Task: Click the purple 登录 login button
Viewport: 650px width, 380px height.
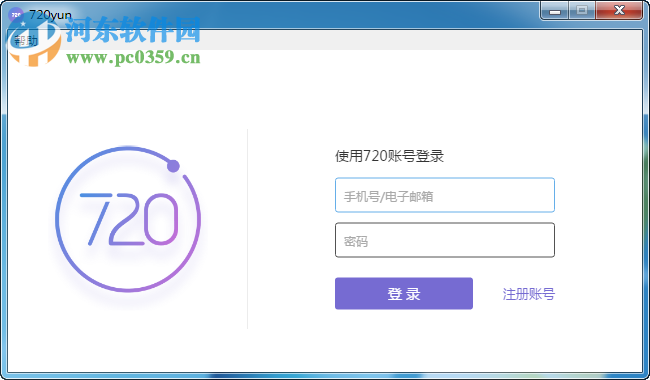Action: pyautogui.click(x=404, y=293)
